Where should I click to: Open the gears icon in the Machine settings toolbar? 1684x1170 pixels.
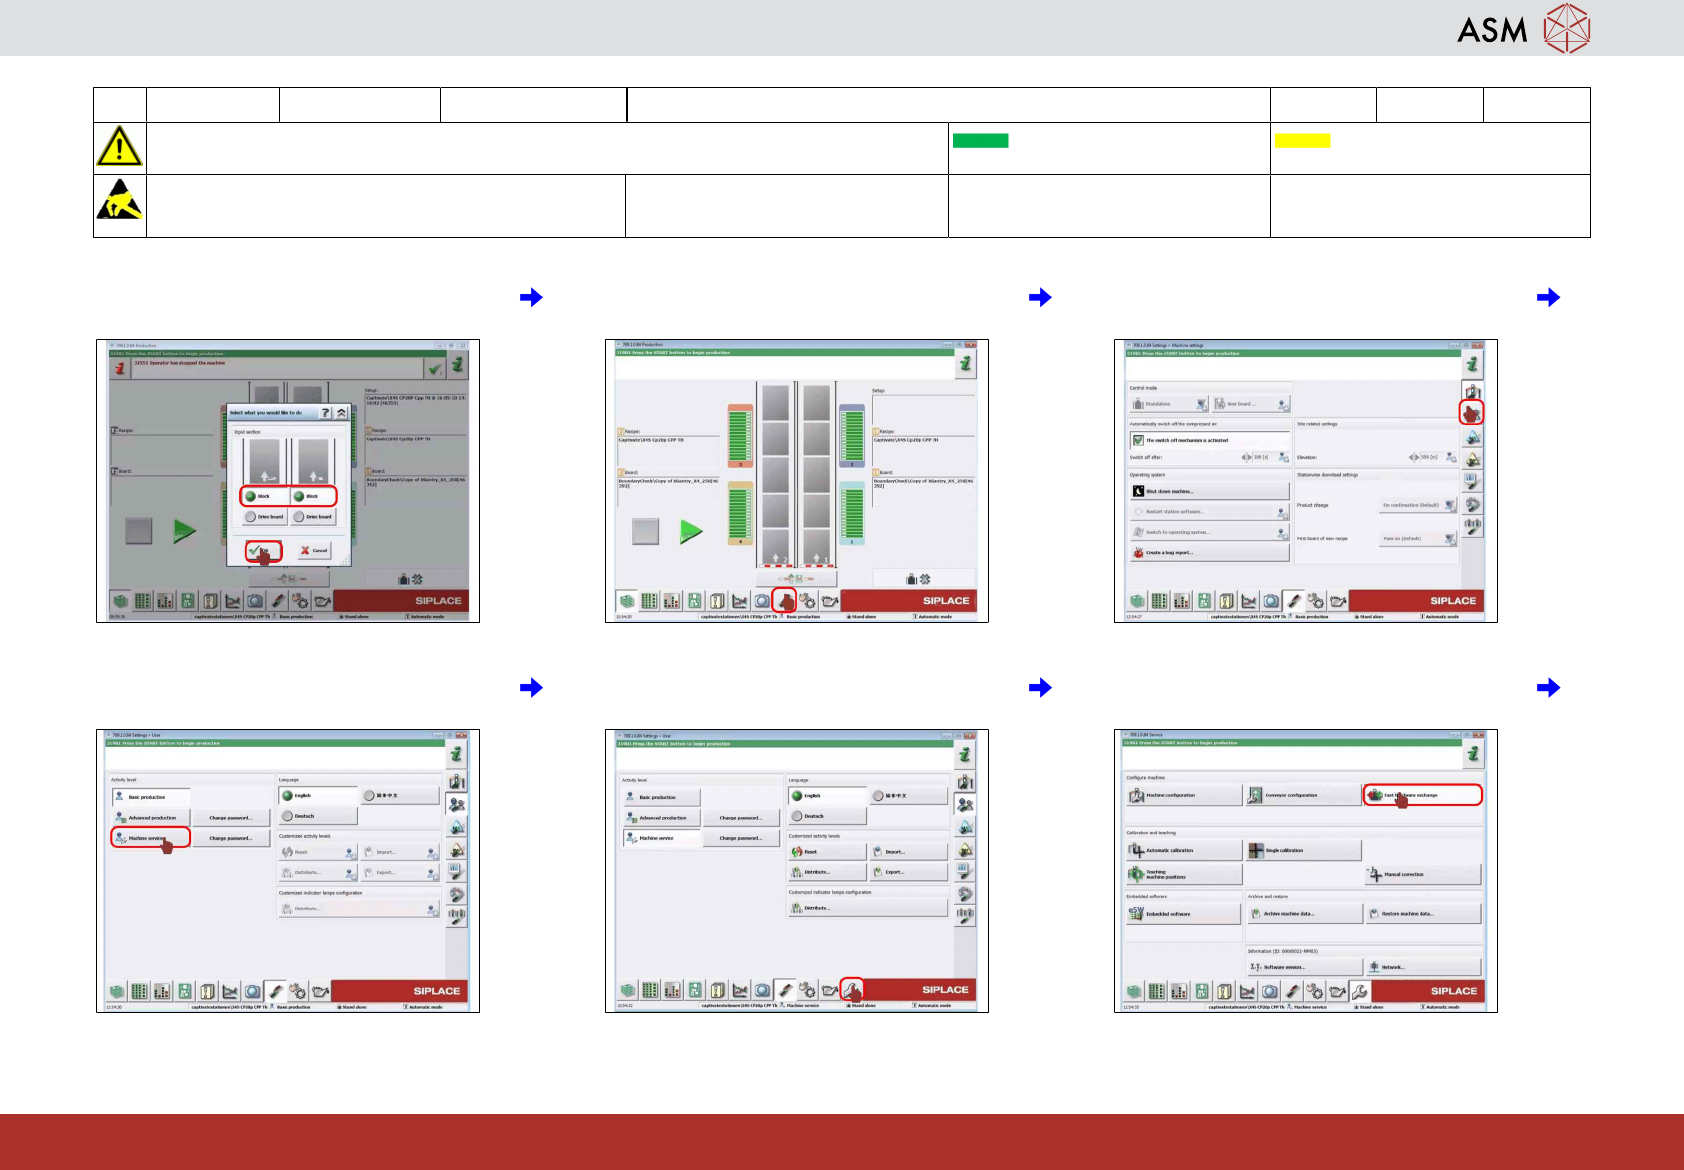[x=1316, y=601]
